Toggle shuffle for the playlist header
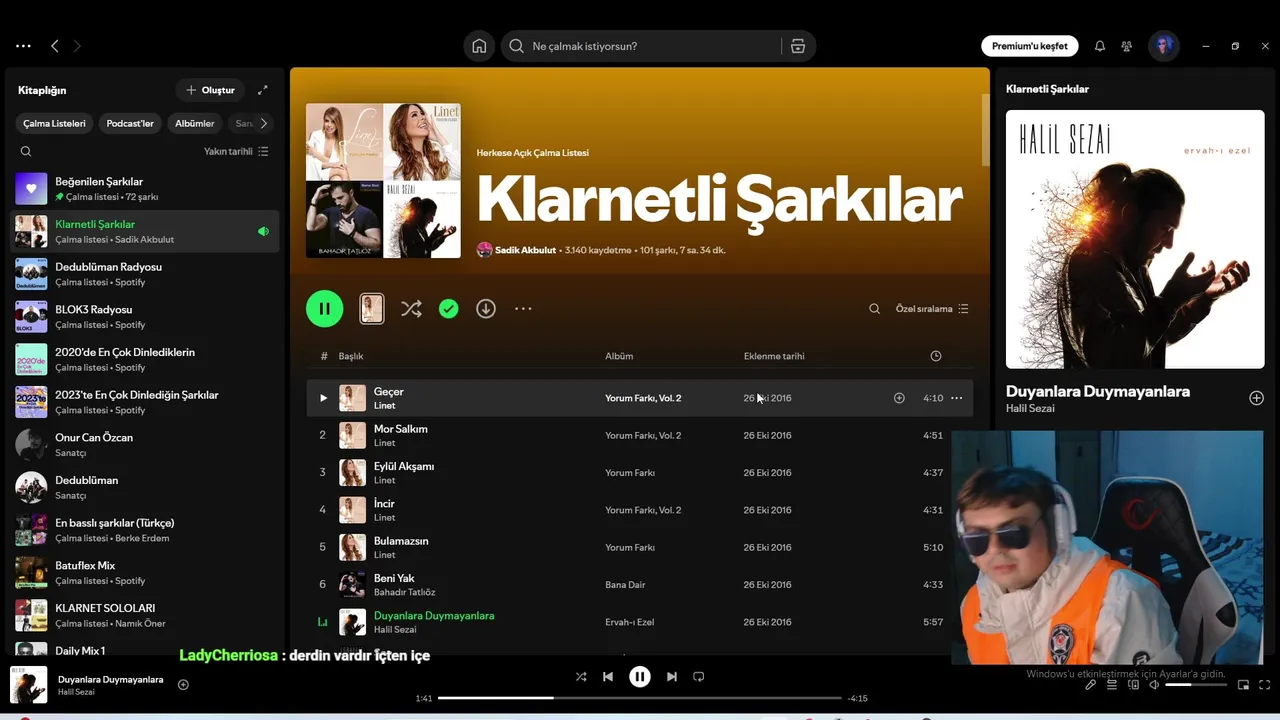The width and height of the screenshot is (1280, 720). point(411,309)
